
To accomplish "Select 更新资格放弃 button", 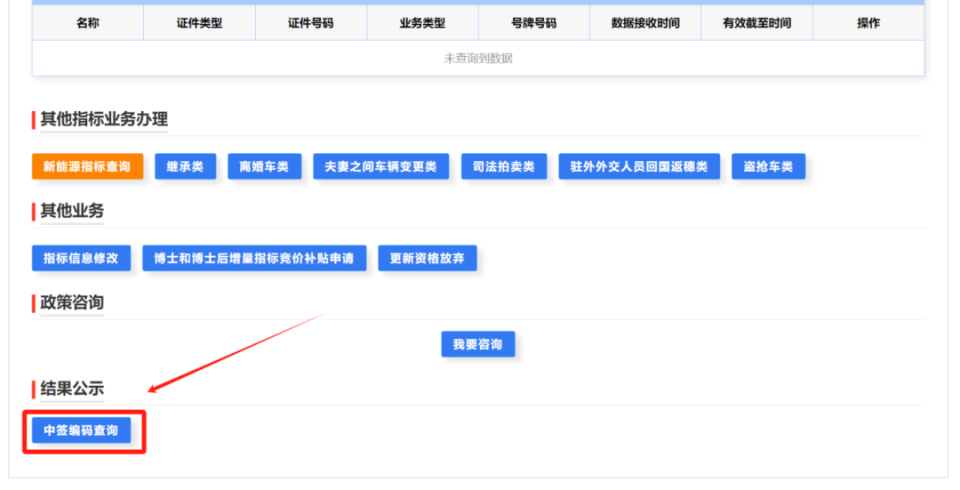I will 427,258.
